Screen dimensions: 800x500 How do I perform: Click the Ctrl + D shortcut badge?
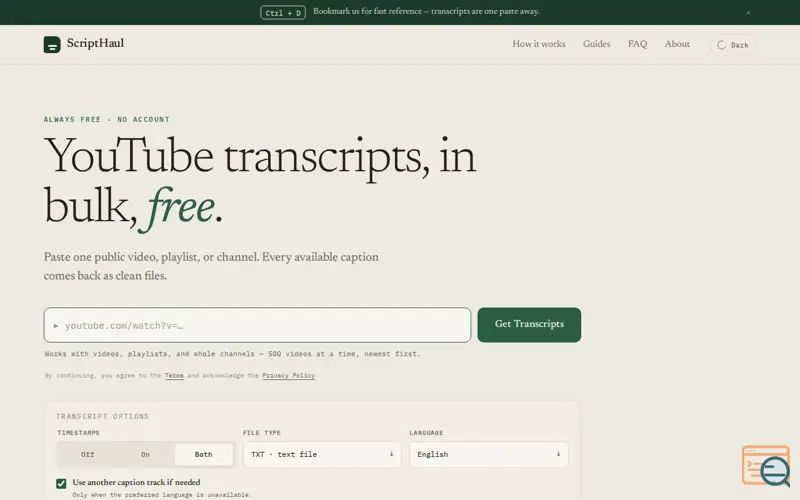[283, 13]
